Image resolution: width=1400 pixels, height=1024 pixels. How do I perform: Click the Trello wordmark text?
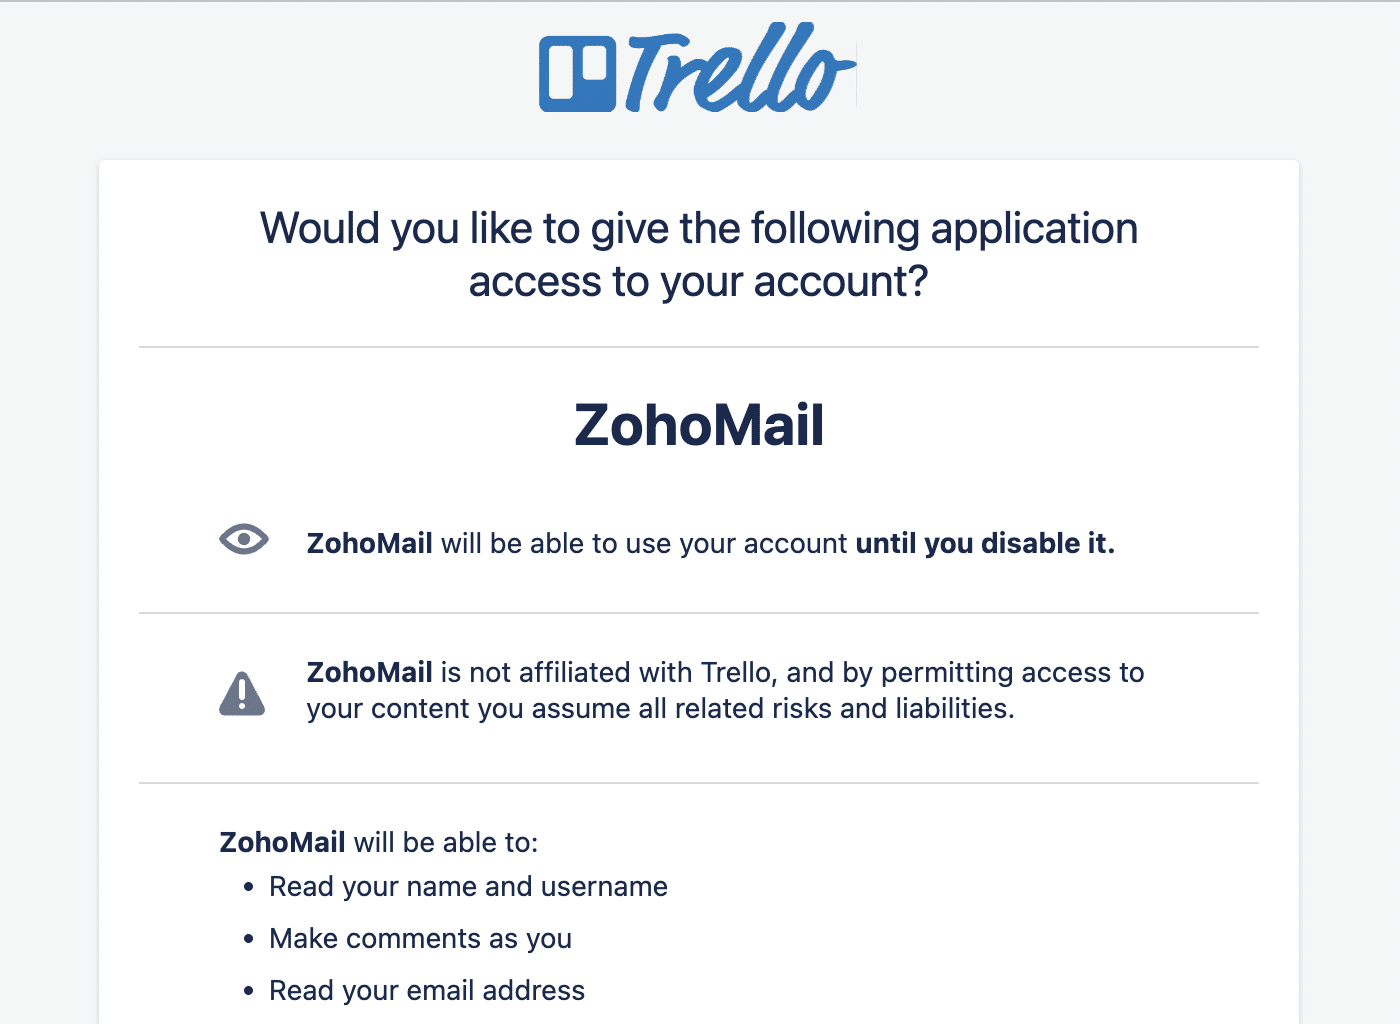tap(740, 70)
